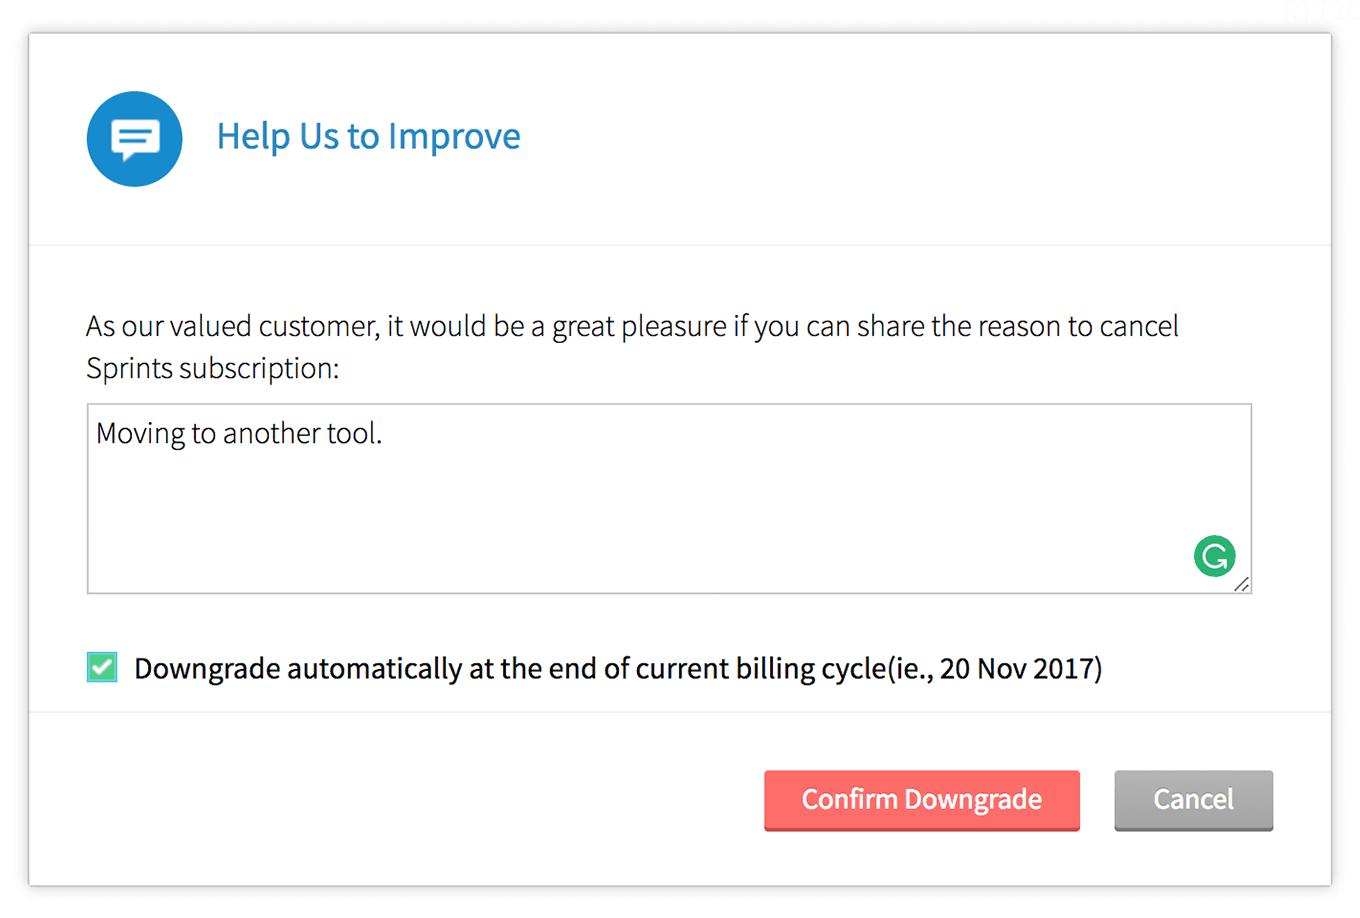Image resolution: width=1360 pixels, height=918 pixels.
Task: Click the word "Improve" in the title
Action: tap(454, 136)
